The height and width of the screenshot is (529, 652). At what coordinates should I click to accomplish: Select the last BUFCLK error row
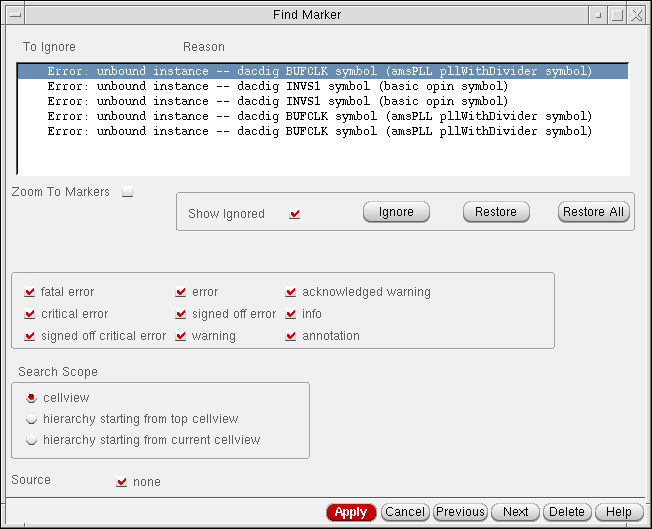coord(320,132)
